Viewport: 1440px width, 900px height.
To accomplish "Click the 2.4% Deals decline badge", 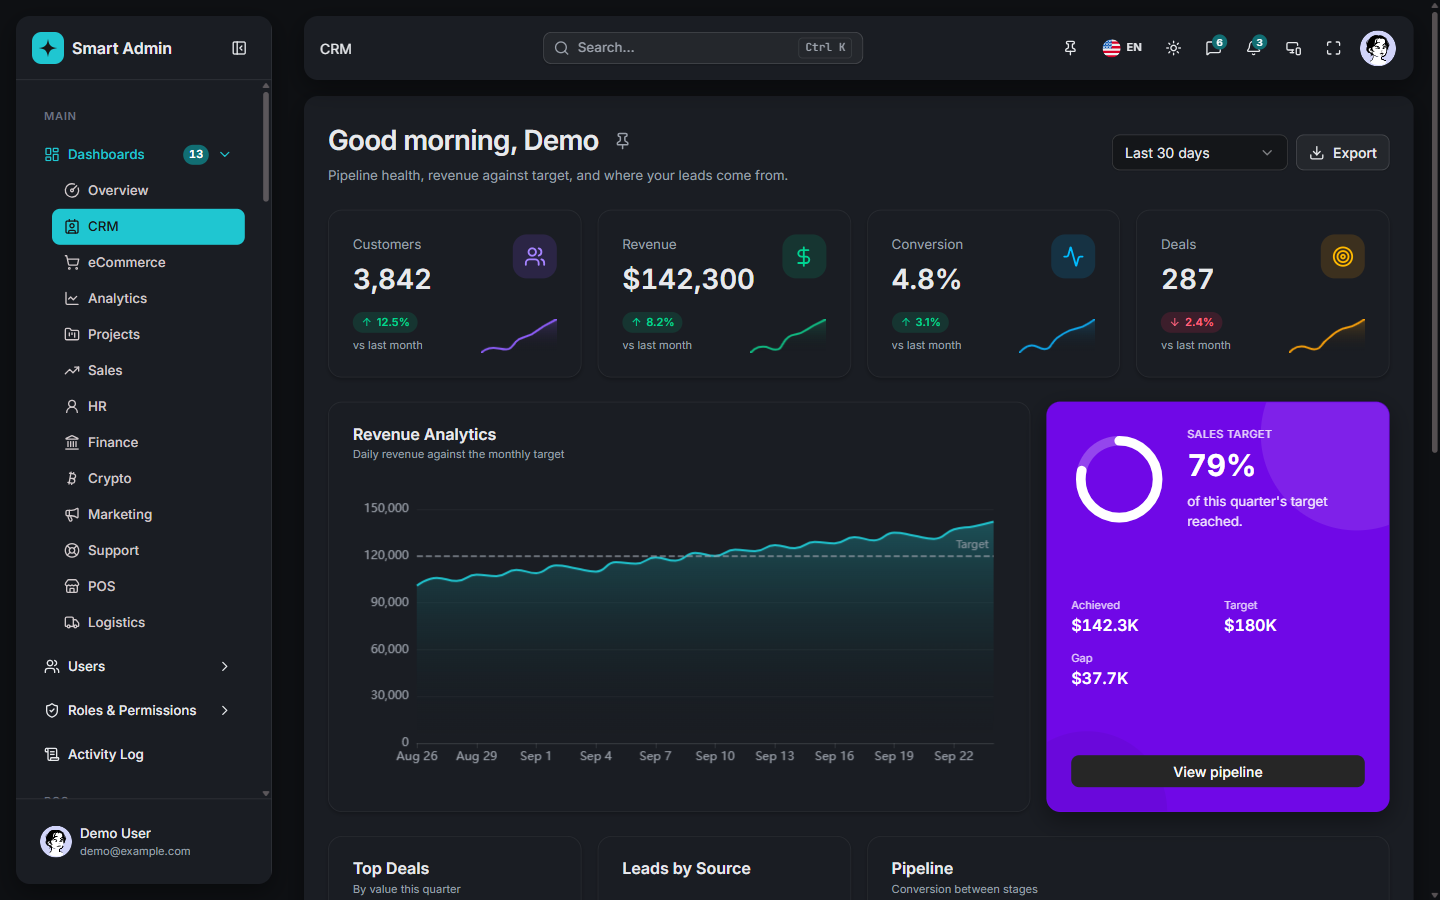I will tap(1192, 322).
